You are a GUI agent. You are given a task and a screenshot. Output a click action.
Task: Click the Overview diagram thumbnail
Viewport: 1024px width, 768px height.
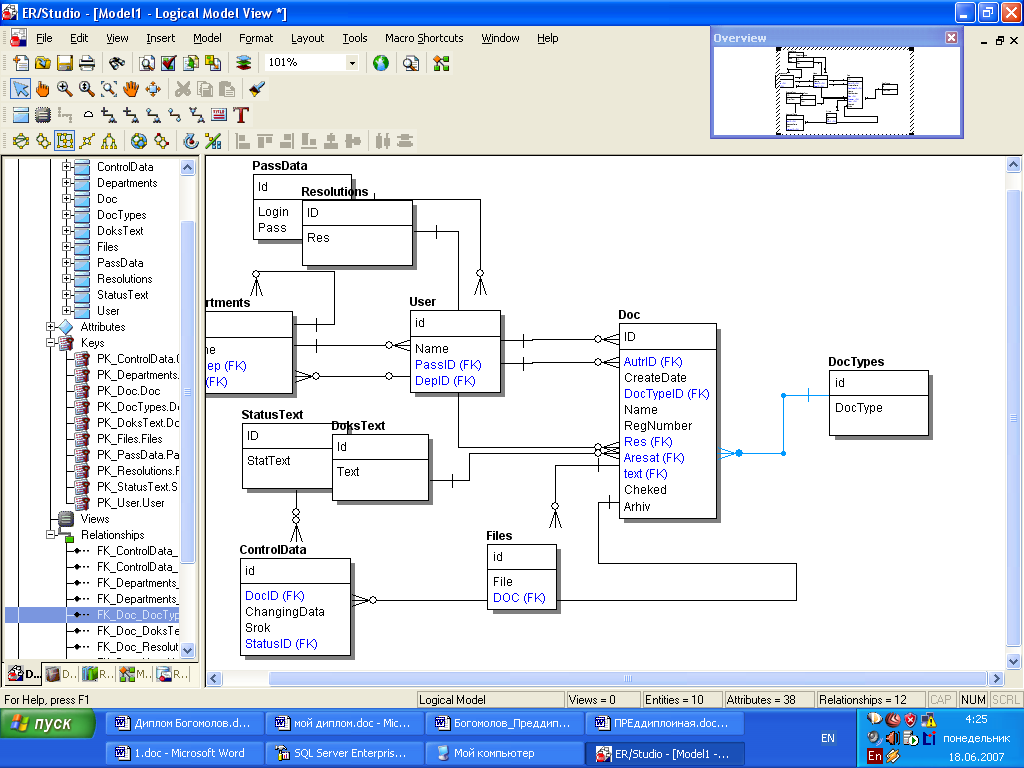[844, 91]
